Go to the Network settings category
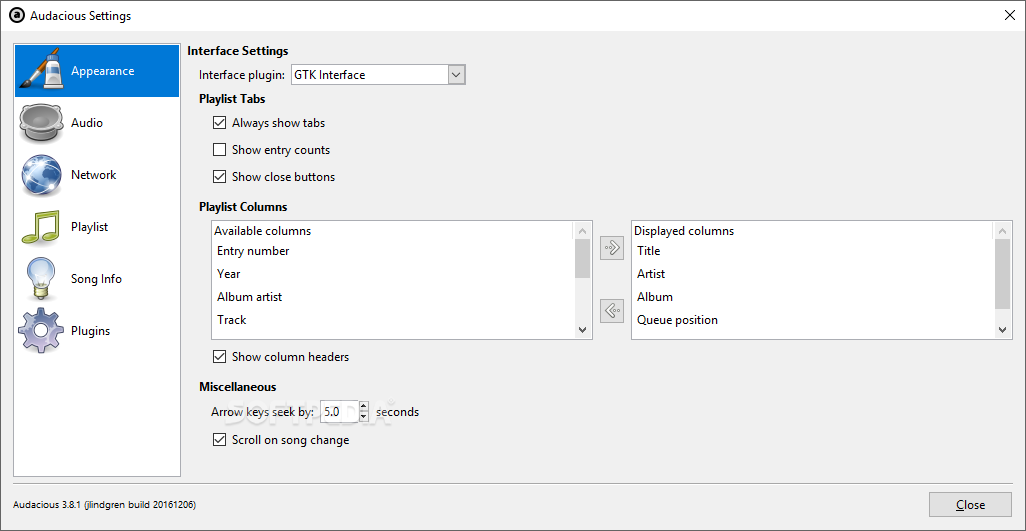The width and height of the screenshot is (1026, 531). point(97,175)
